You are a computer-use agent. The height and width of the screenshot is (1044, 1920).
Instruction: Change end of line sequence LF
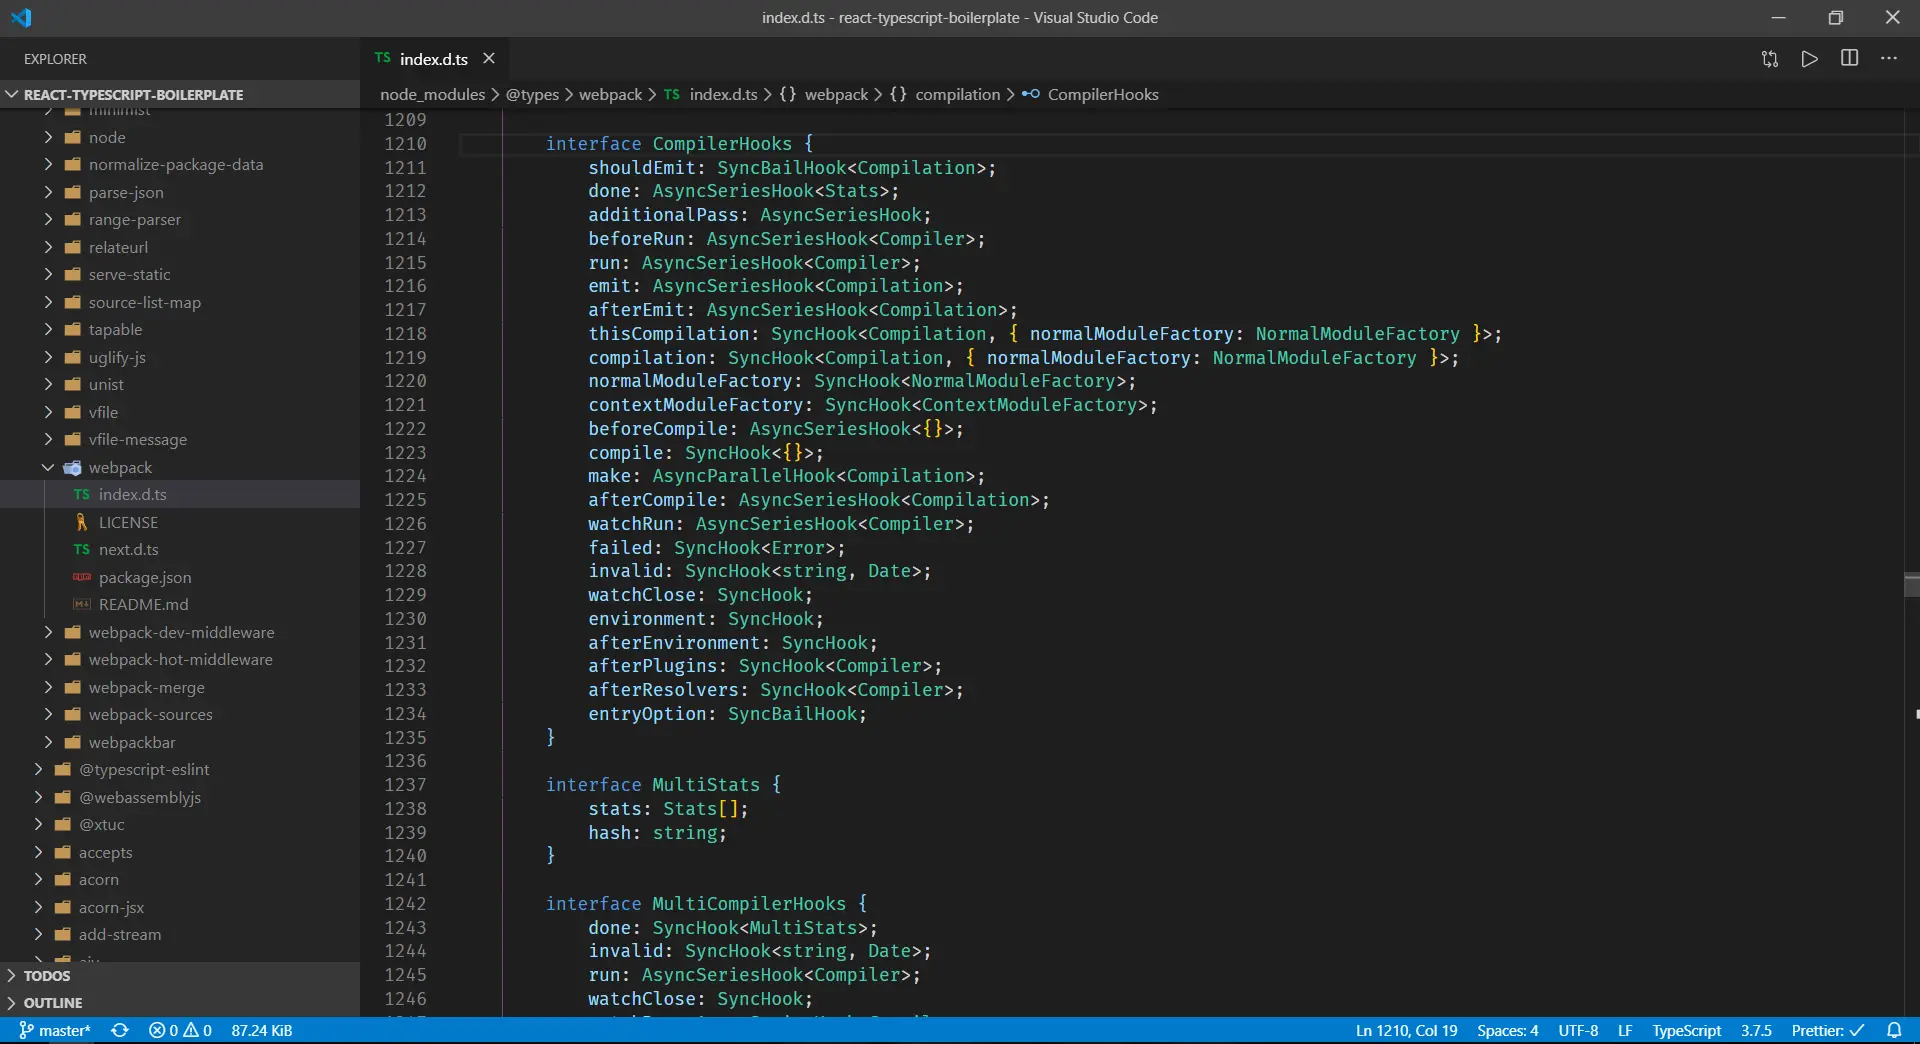pos(1625,1031)
